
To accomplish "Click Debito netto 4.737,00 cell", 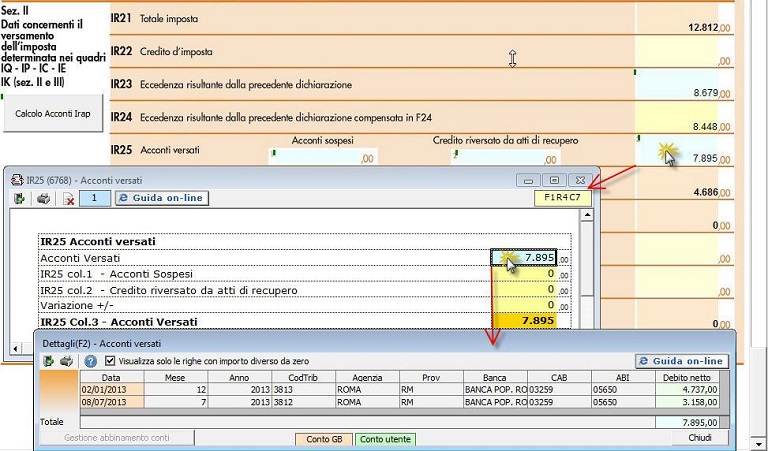I will pos(687,390).
